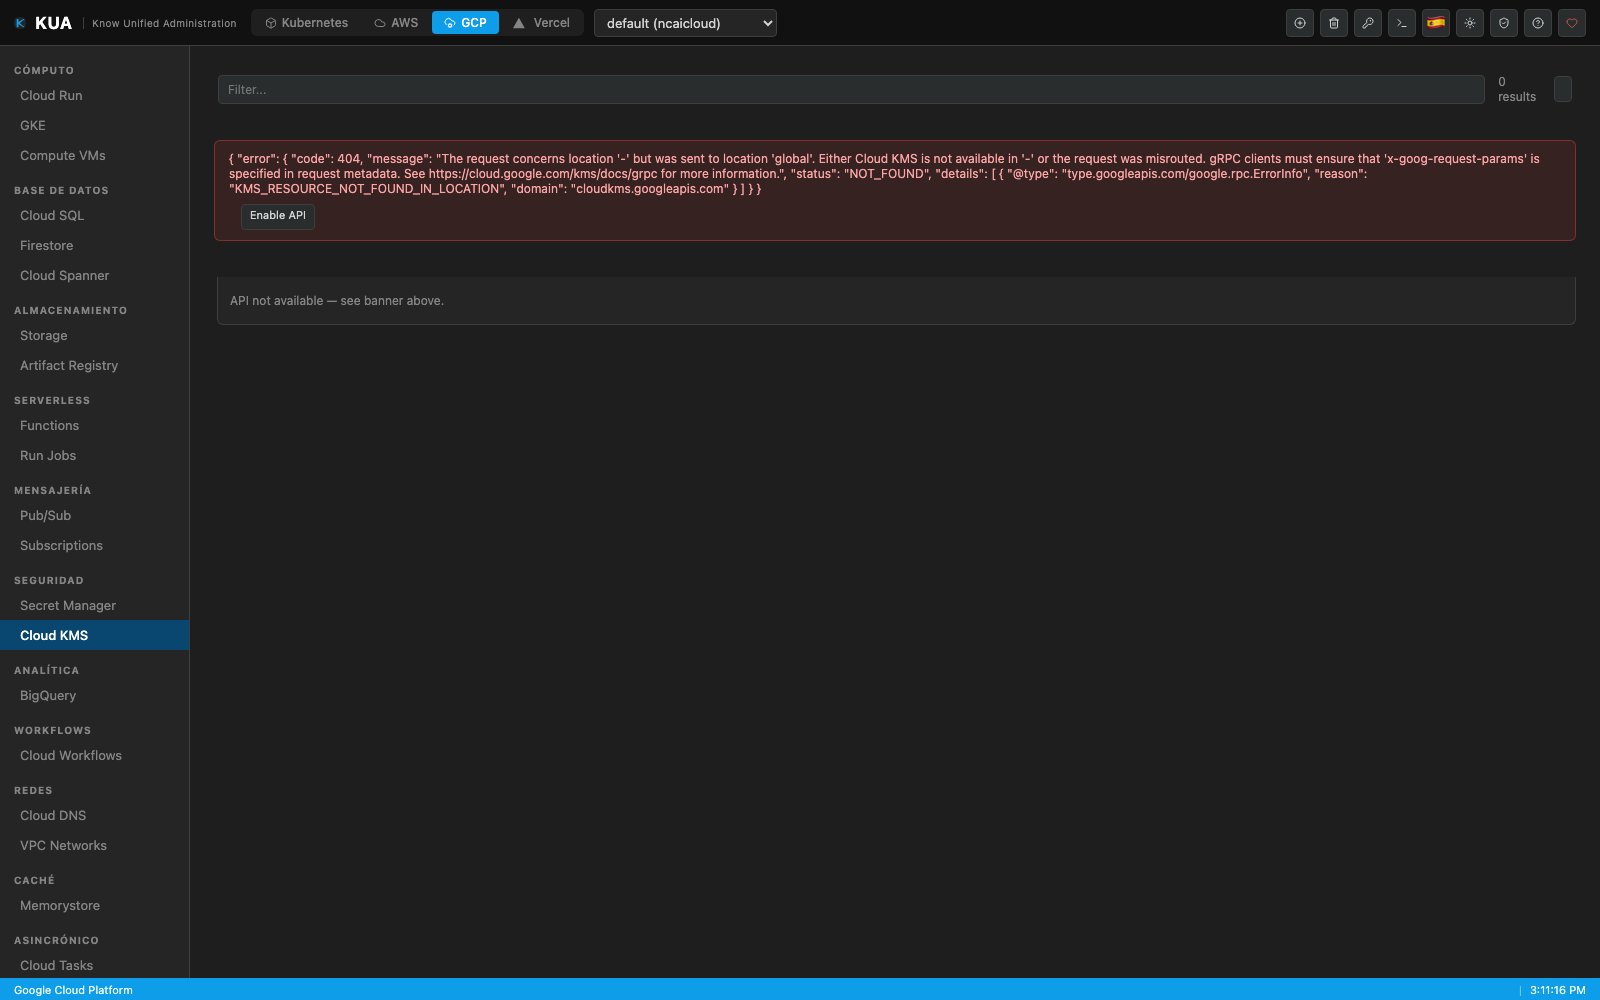Switch to the Vercel tab
This screenshot has width=1600, height=1000.
click(x=541, y=23)
